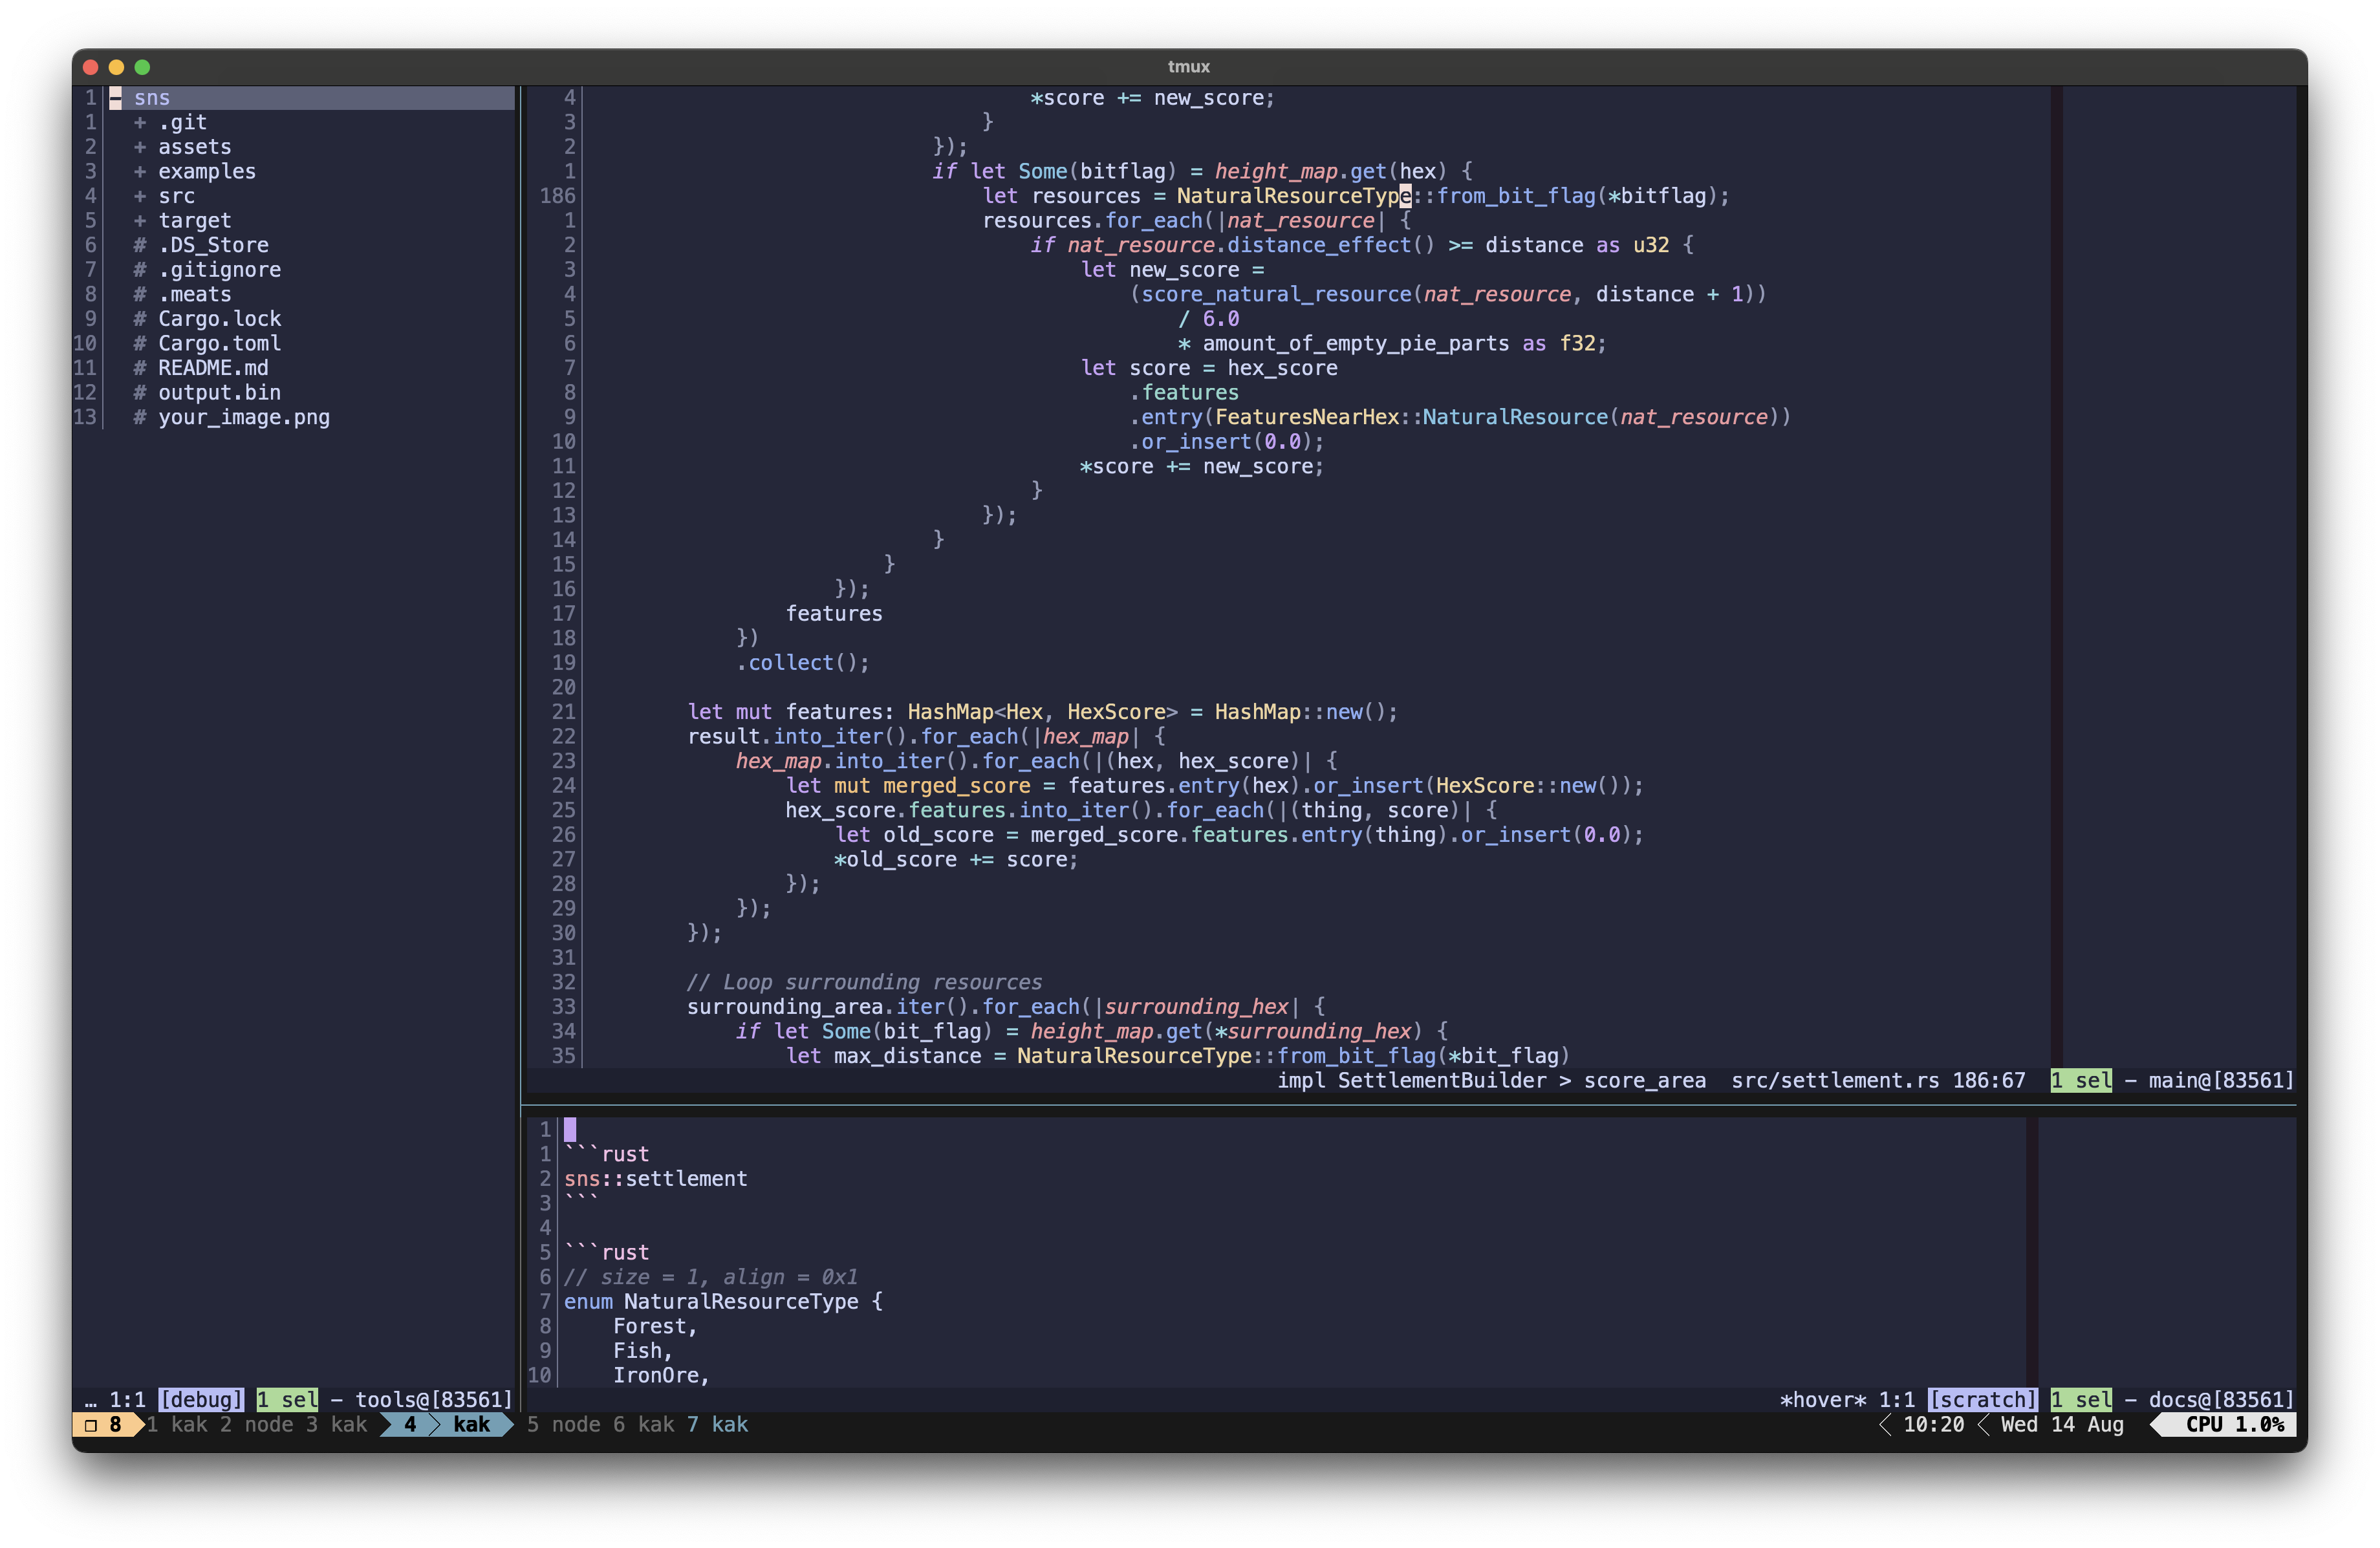Open README.md in the file tree
The width and height of the screenshot is (2380, 1548).
point(213,368)
